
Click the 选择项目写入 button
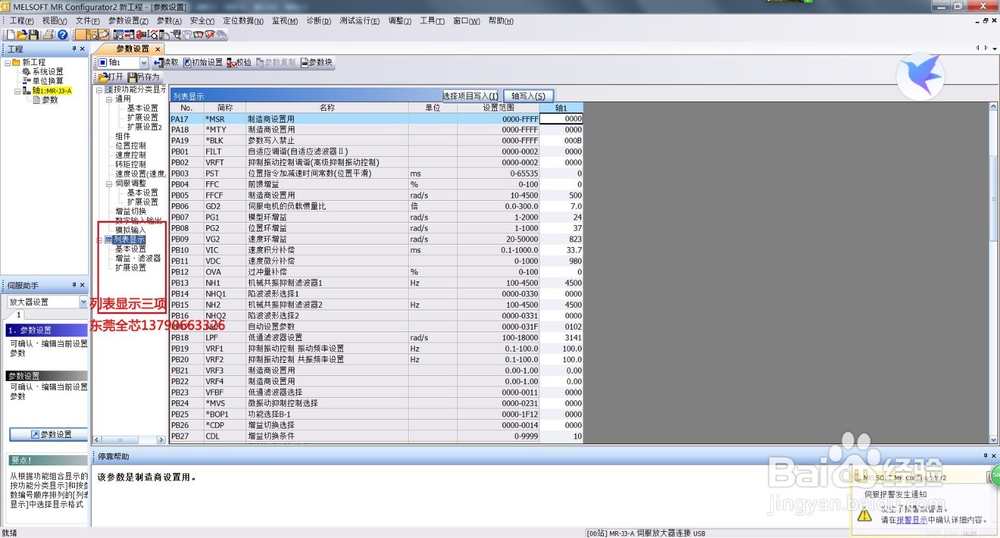click(x=471, y=96)
